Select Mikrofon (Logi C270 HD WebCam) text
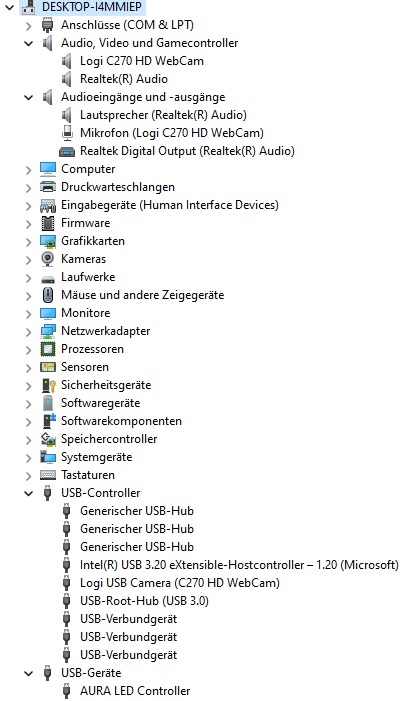 coord(172,133)
